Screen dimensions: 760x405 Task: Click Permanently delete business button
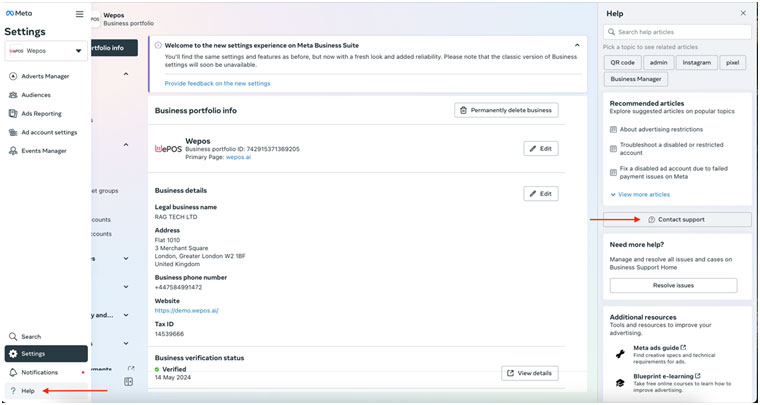506,110
